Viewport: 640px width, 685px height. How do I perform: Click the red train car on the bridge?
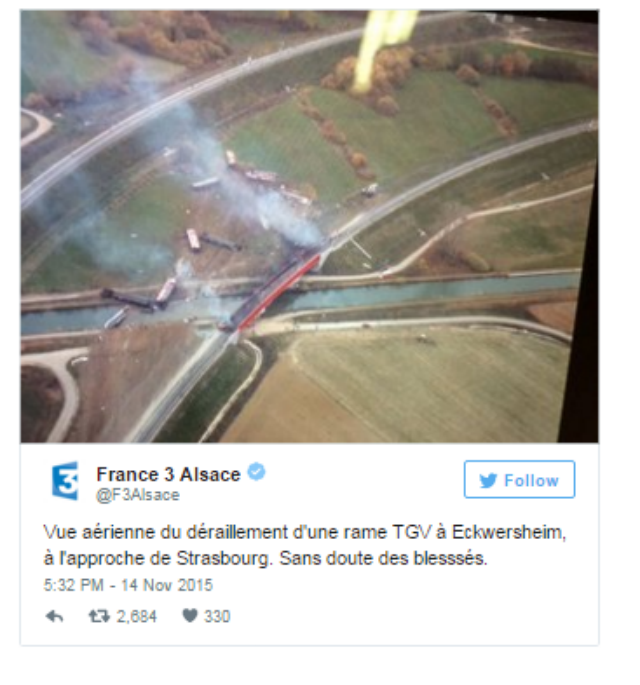tap(280, 293)
